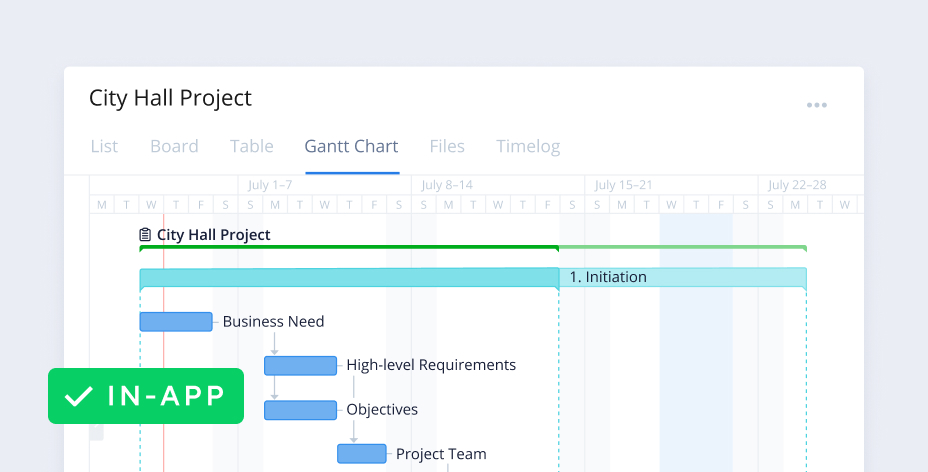This screenshot has width=928, height=472.
Task: Click the July 15–21 week header
Action: (x=623, y=185)
